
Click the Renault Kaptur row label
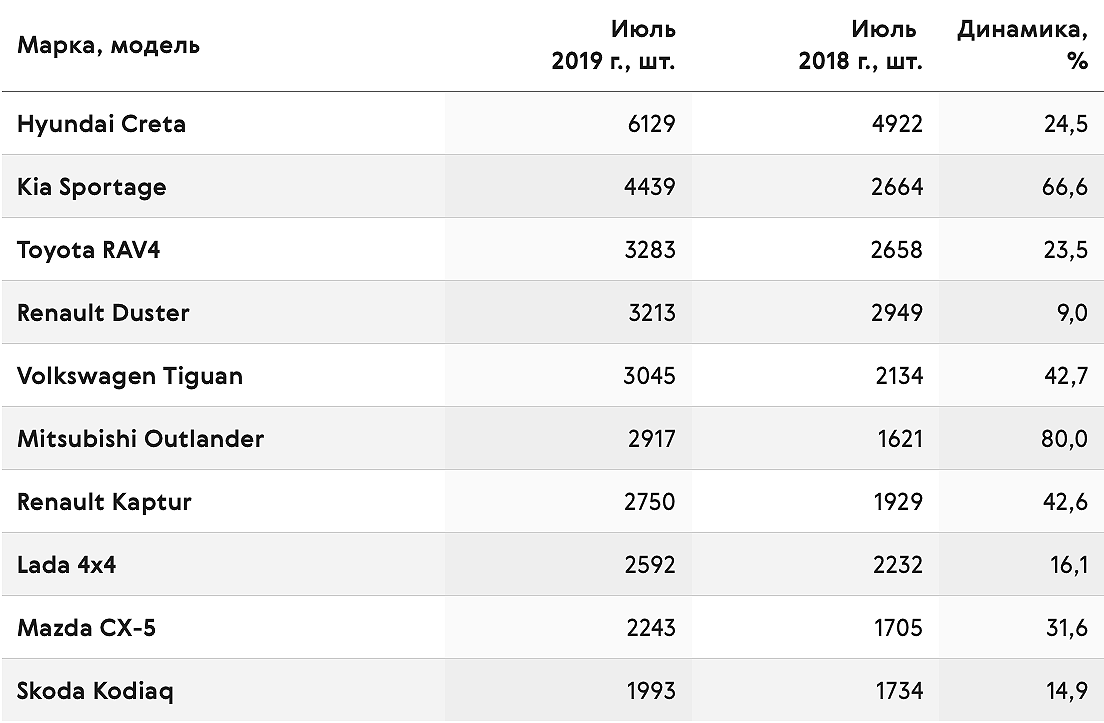[104, 503]
